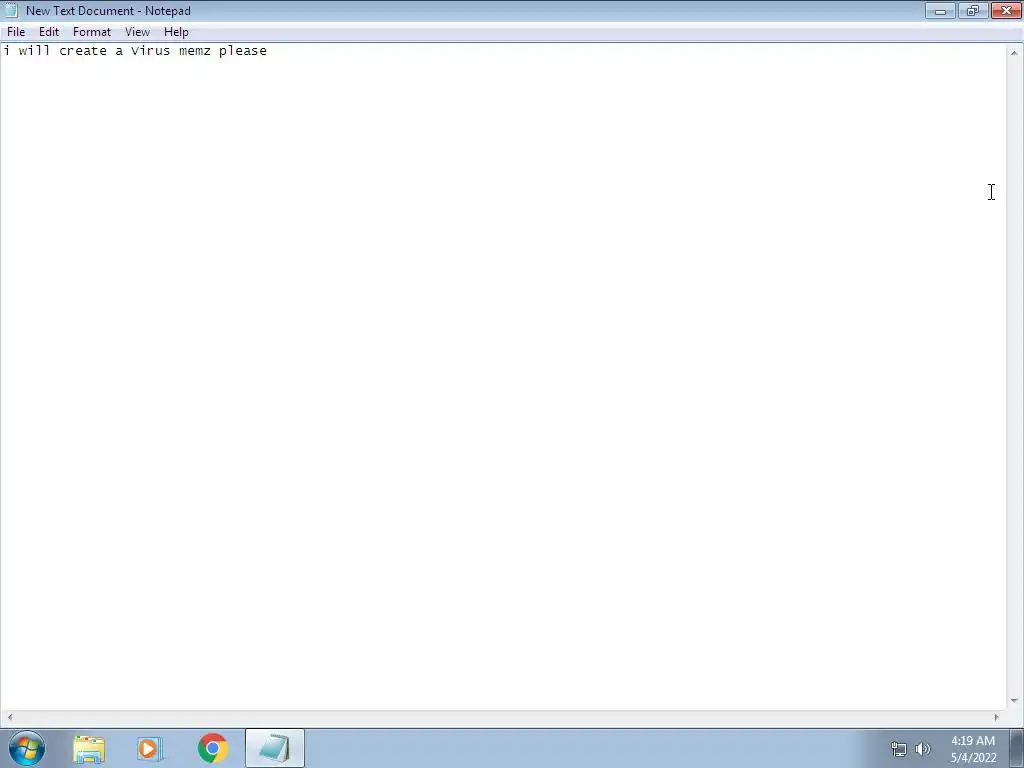
Task: Close the Notepad window
Action: 1006,10
